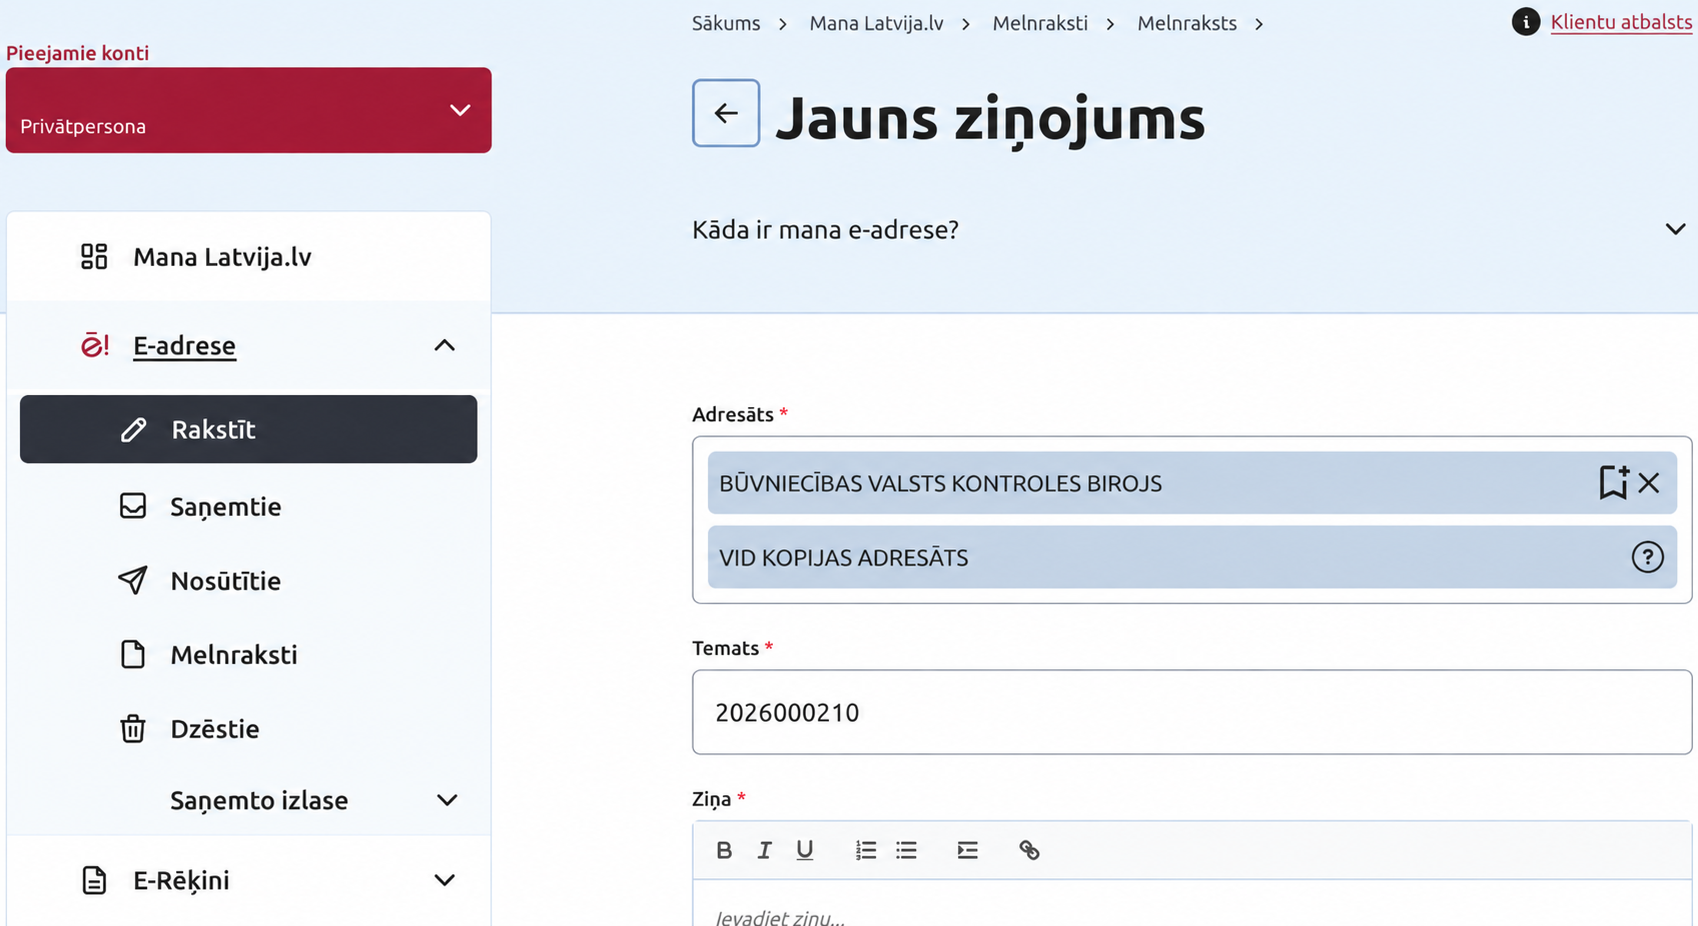Insert a bulleted list
Screen dimensions: 1698x926
coord(906,850)
